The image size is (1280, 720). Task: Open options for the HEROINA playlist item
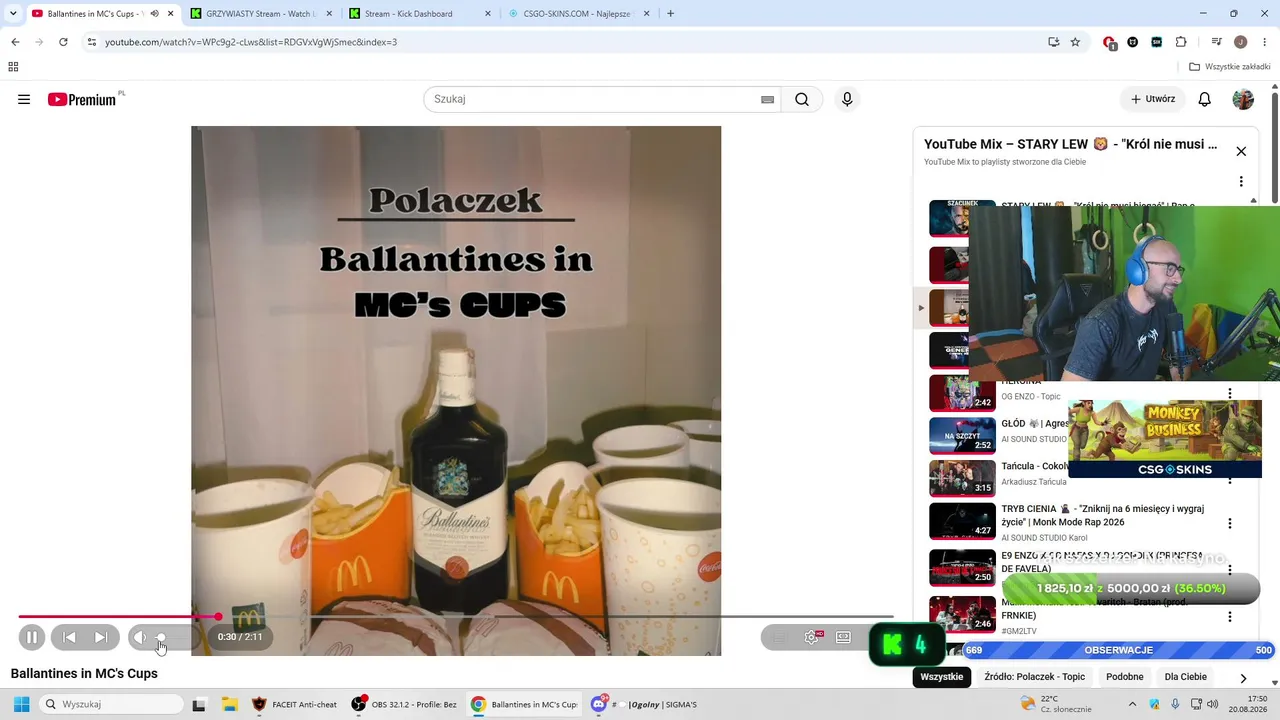(x=1230, y=393)
